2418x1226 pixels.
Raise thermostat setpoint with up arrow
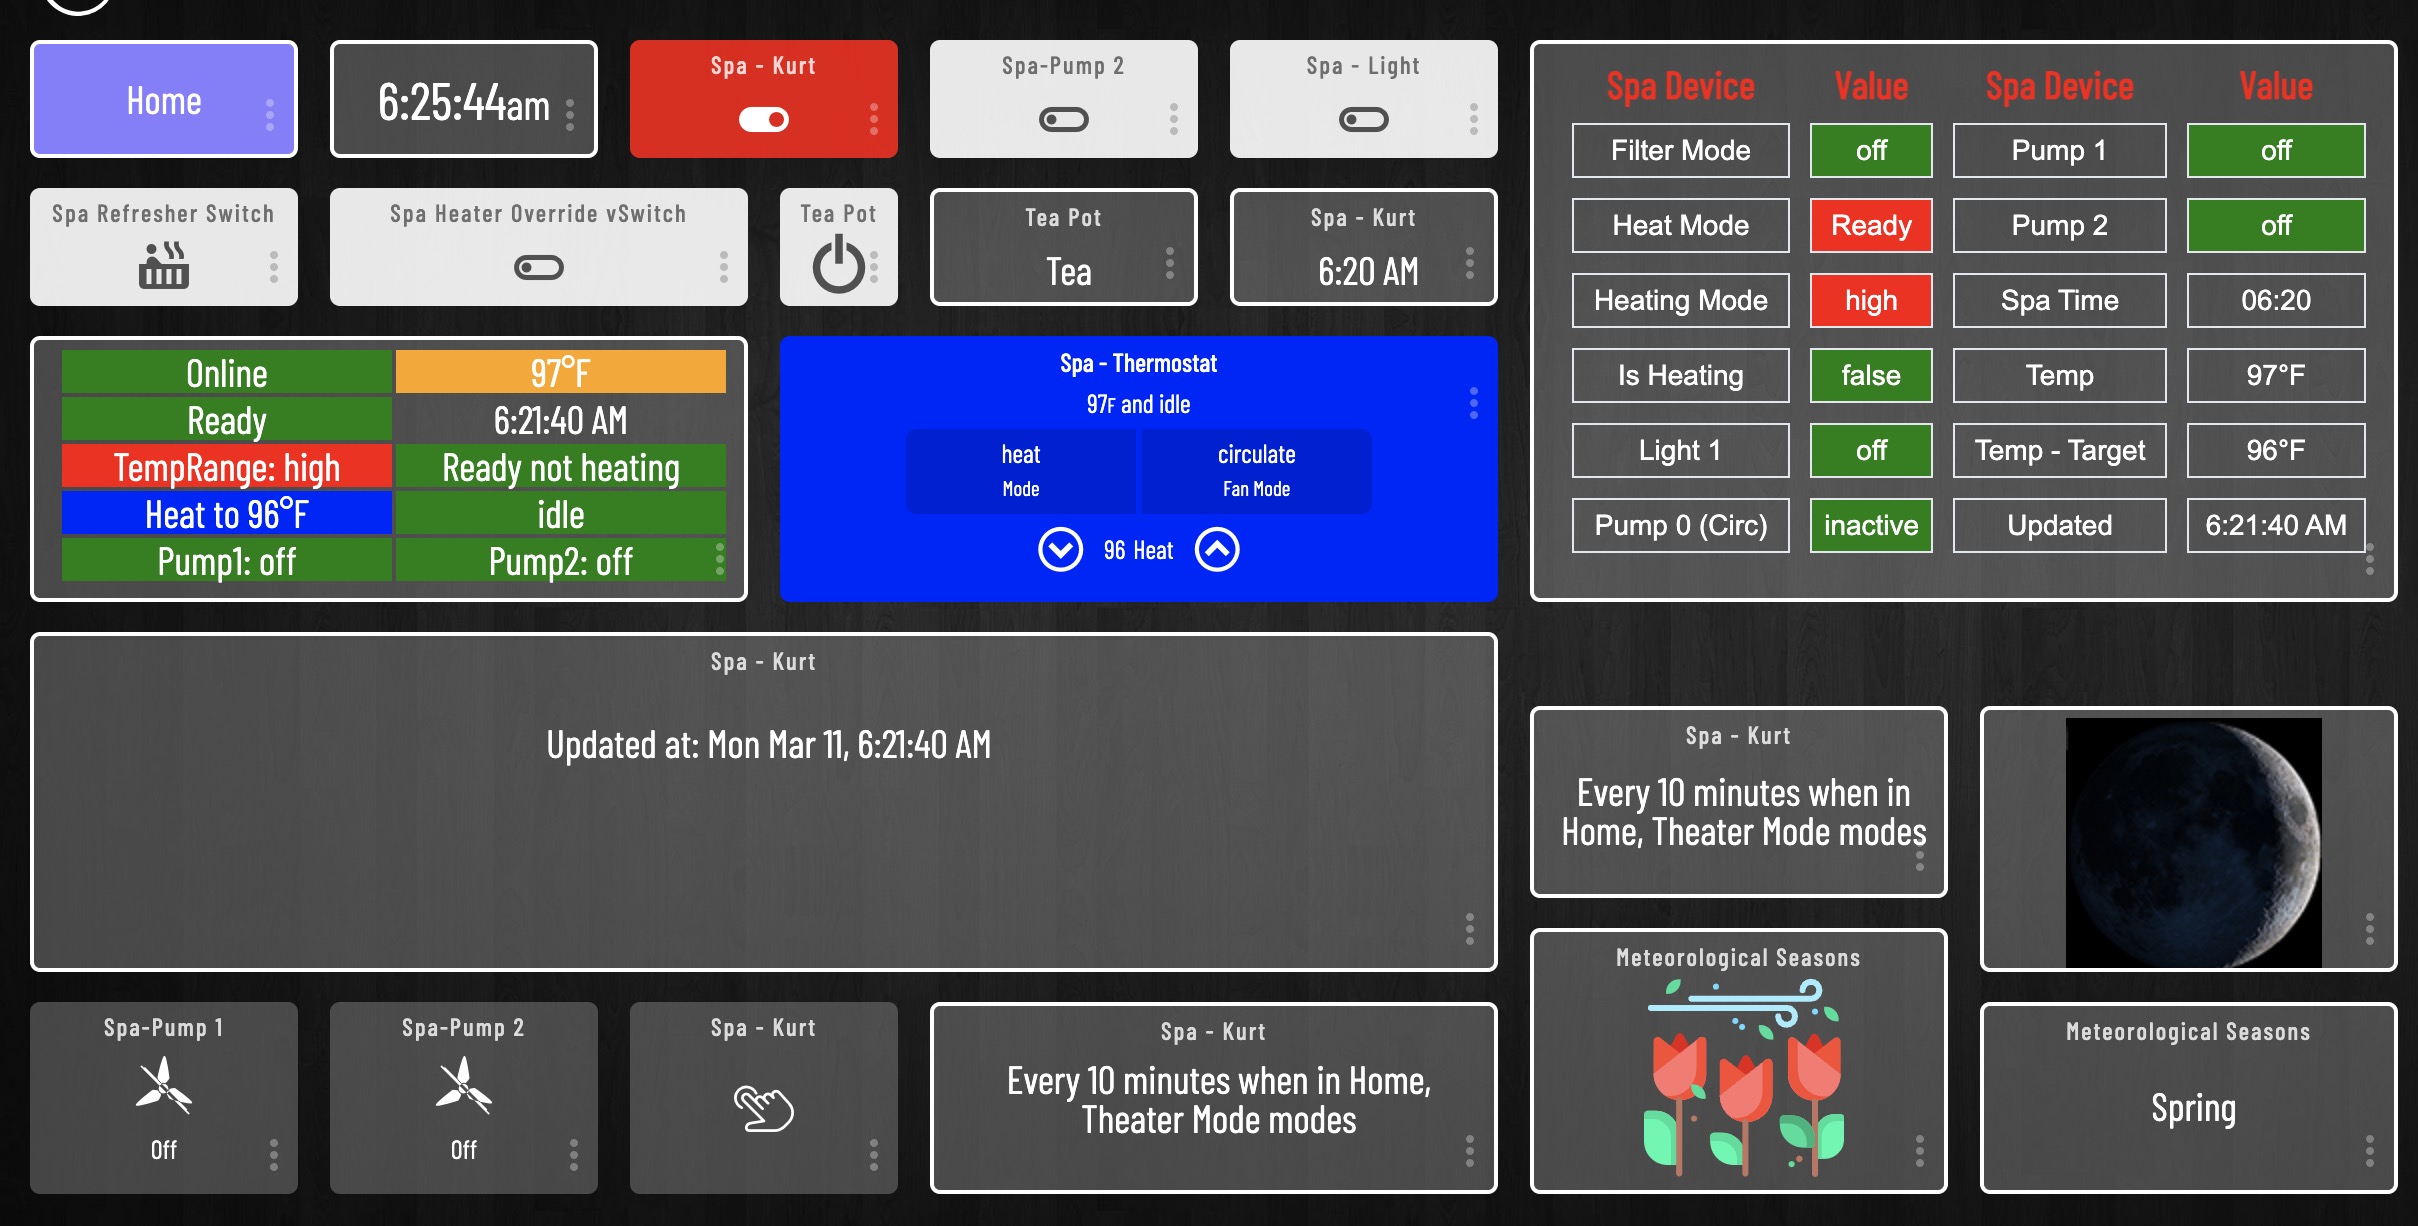point(1217,549)
